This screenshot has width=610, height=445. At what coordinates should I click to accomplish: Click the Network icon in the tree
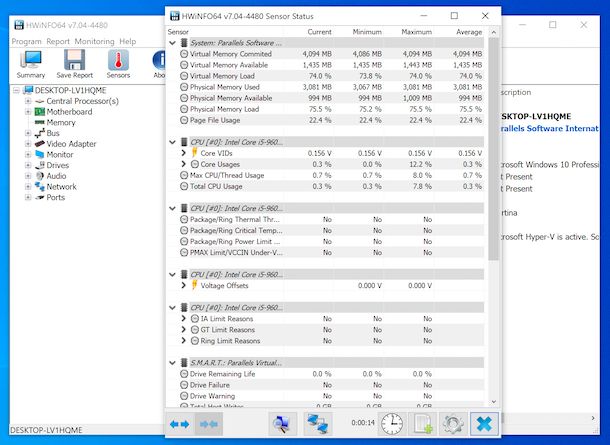pyautogui.click(x=40, y=187)
